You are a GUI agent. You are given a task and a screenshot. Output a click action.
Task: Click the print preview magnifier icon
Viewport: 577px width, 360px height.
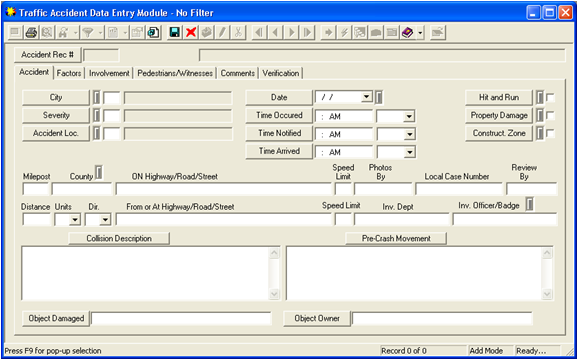pos(47,33)
